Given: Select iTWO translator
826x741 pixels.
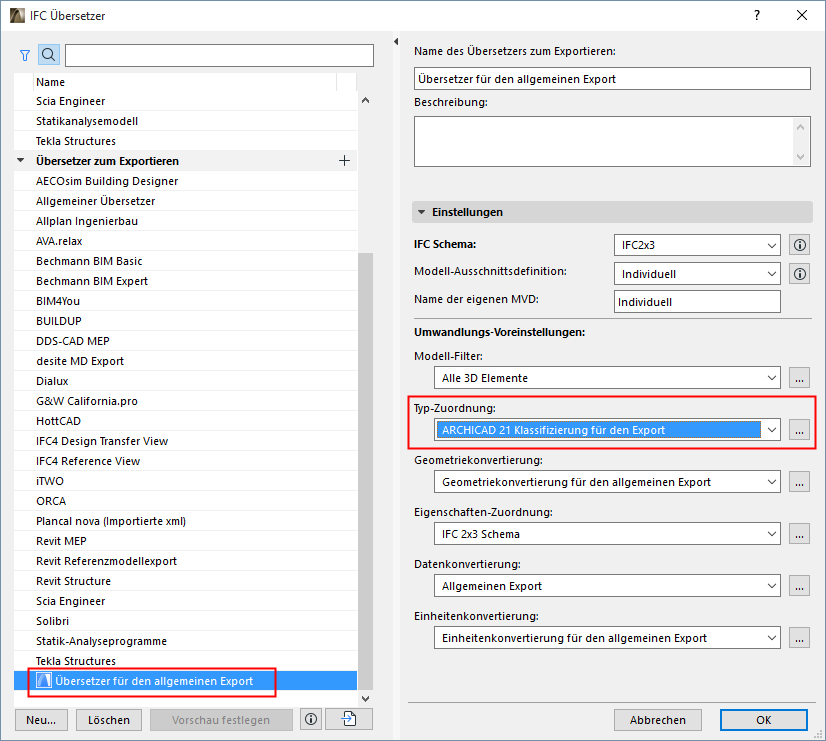Looking at the screenshot, I should pyautogui.click(x=185, y=481).
